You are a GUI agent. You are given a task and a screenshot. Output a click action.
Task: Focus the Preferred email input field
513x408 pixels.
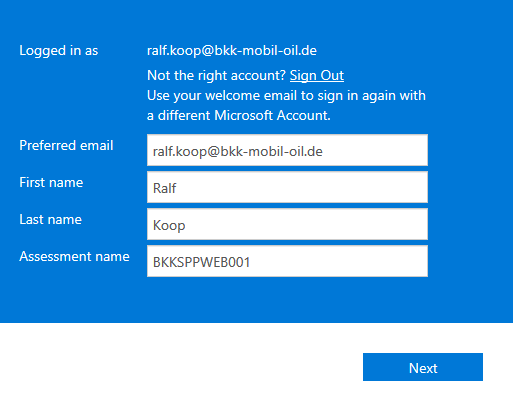pos(287,150)
